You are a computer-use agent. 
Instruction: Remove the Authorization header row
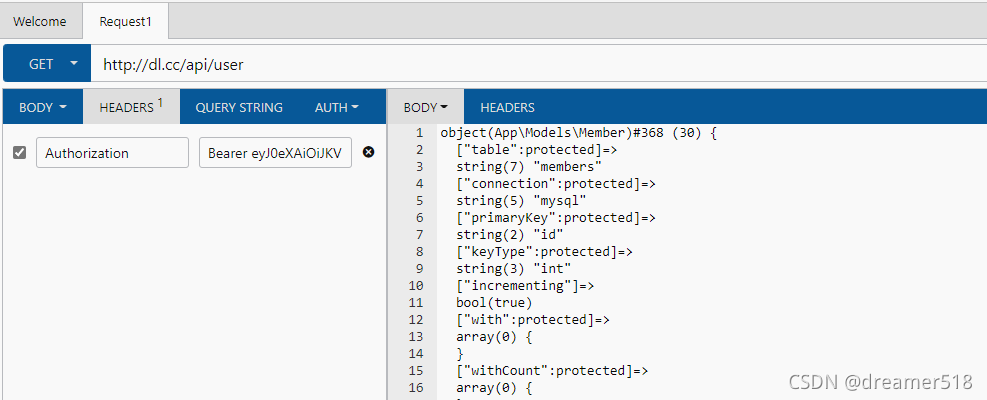point(369,152)
